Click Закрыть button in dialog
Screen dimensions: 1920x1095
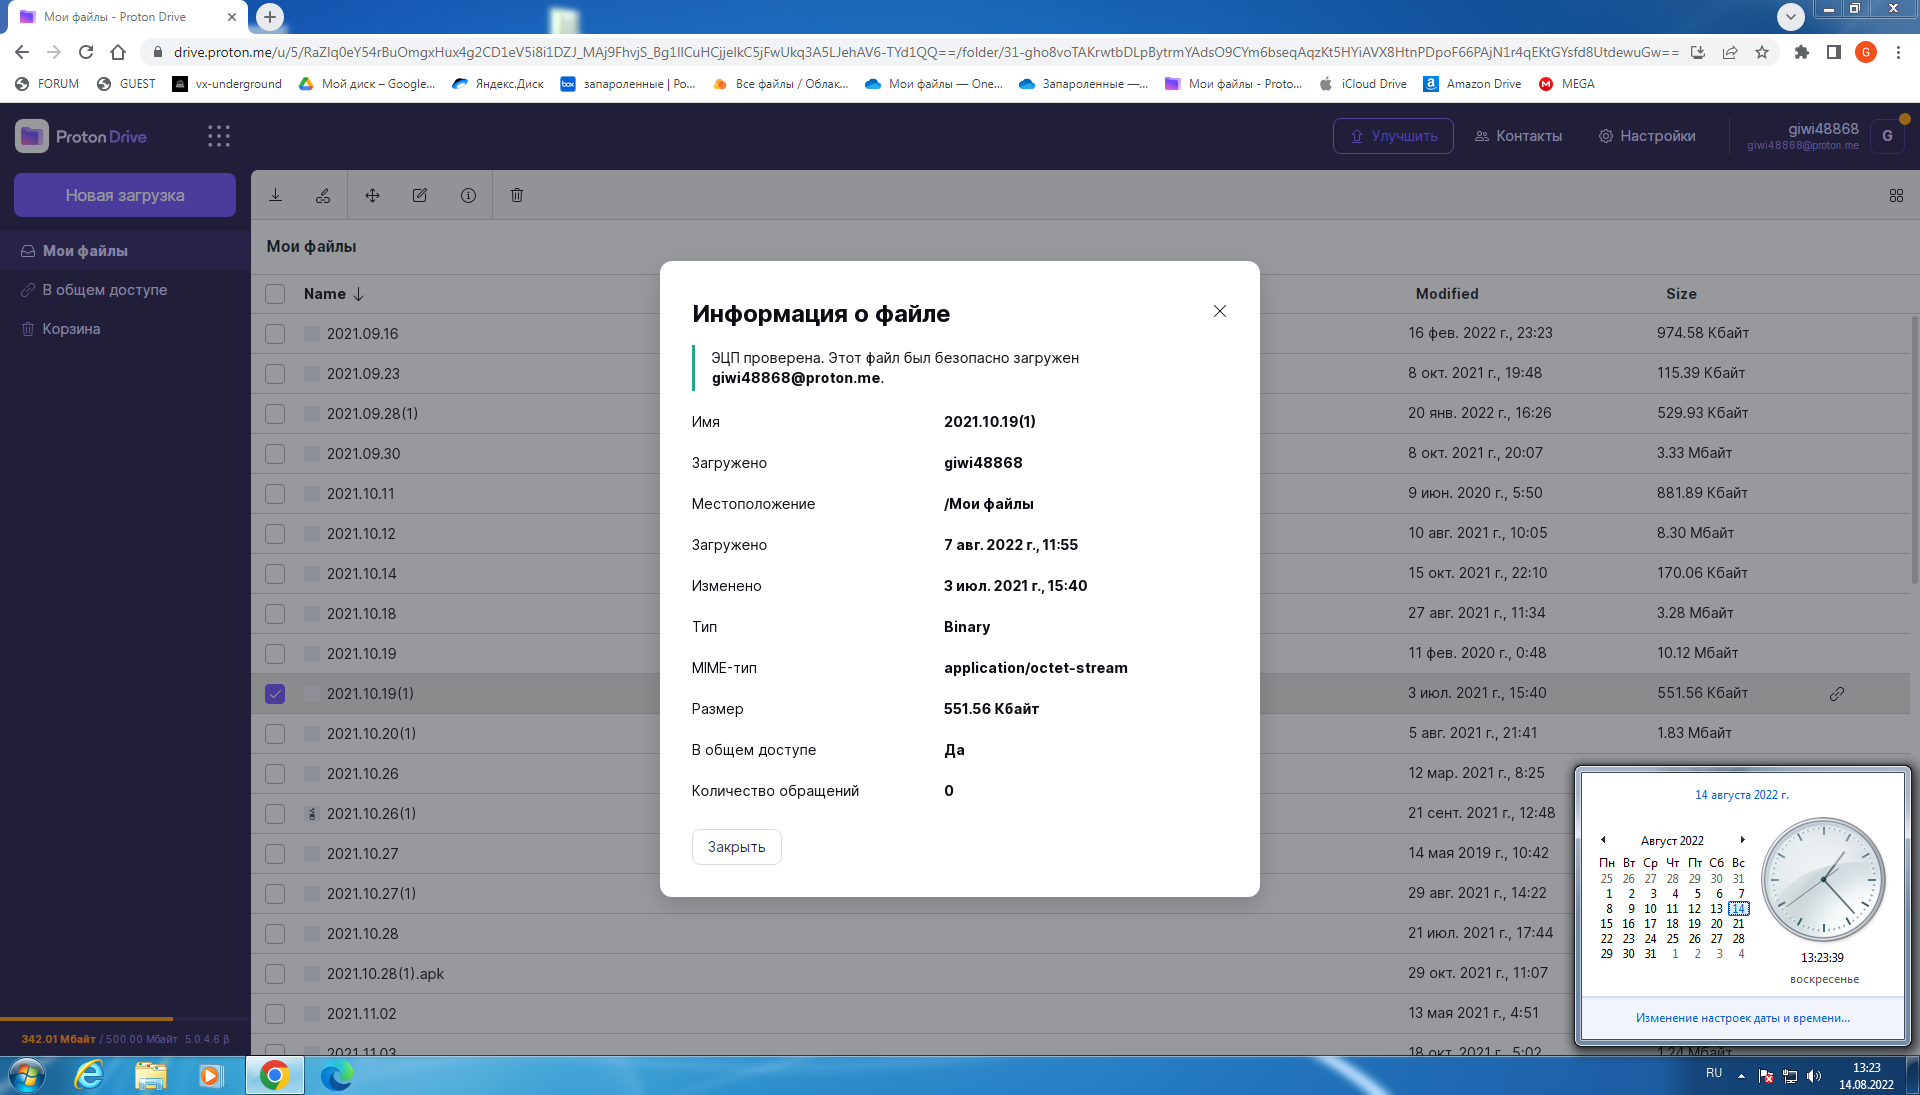coord(737,847)
